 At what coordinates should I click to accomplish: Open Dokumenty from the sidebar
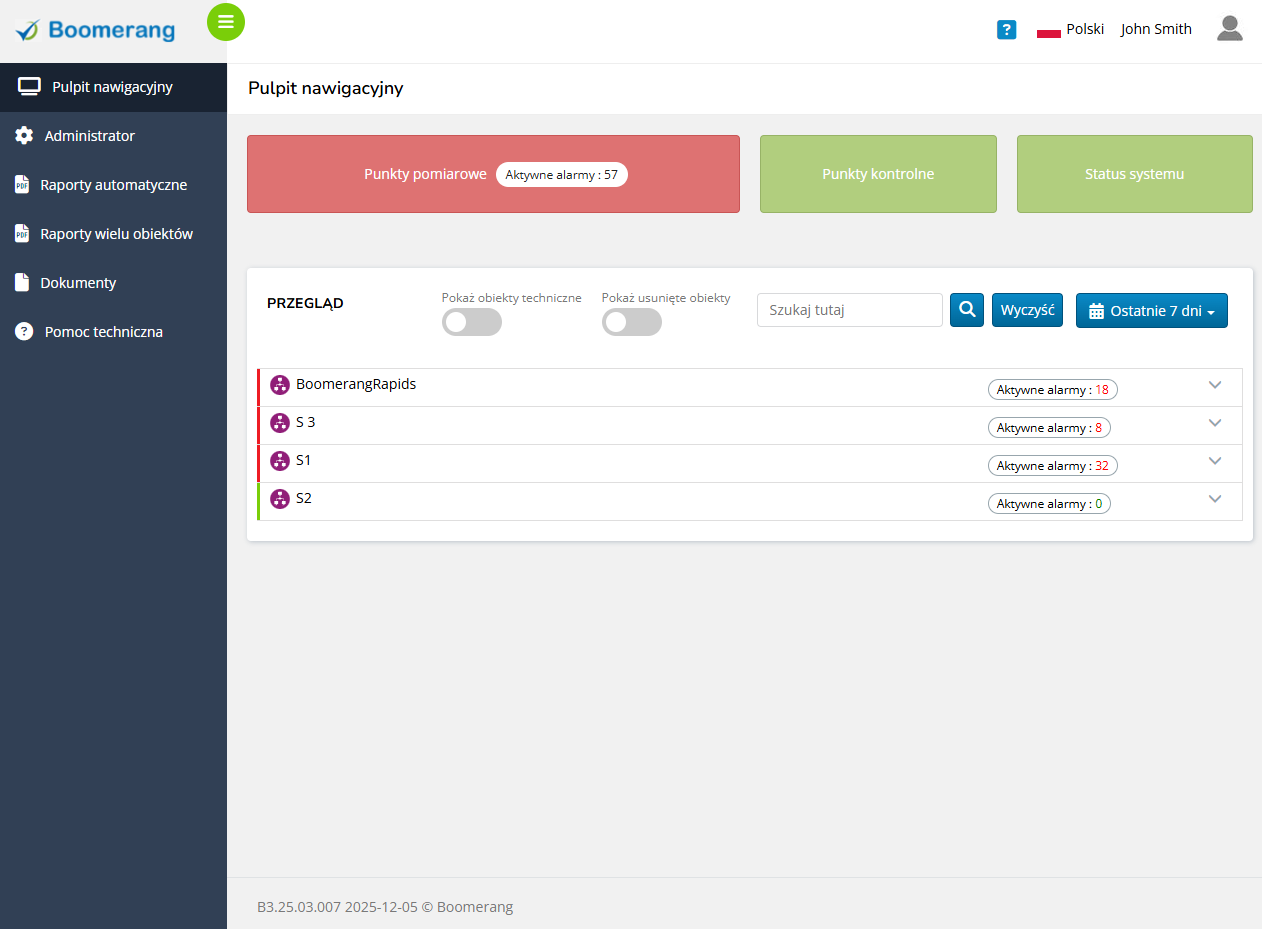tap(78, 283)
